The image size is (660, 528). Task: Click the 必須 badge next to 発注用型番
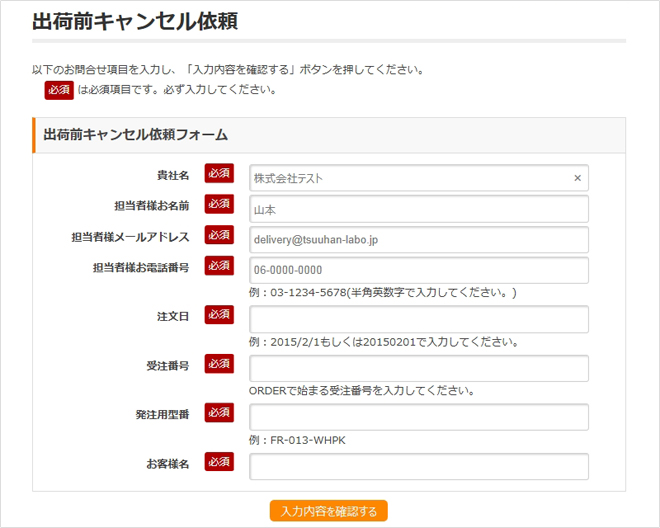coord(219,413)
